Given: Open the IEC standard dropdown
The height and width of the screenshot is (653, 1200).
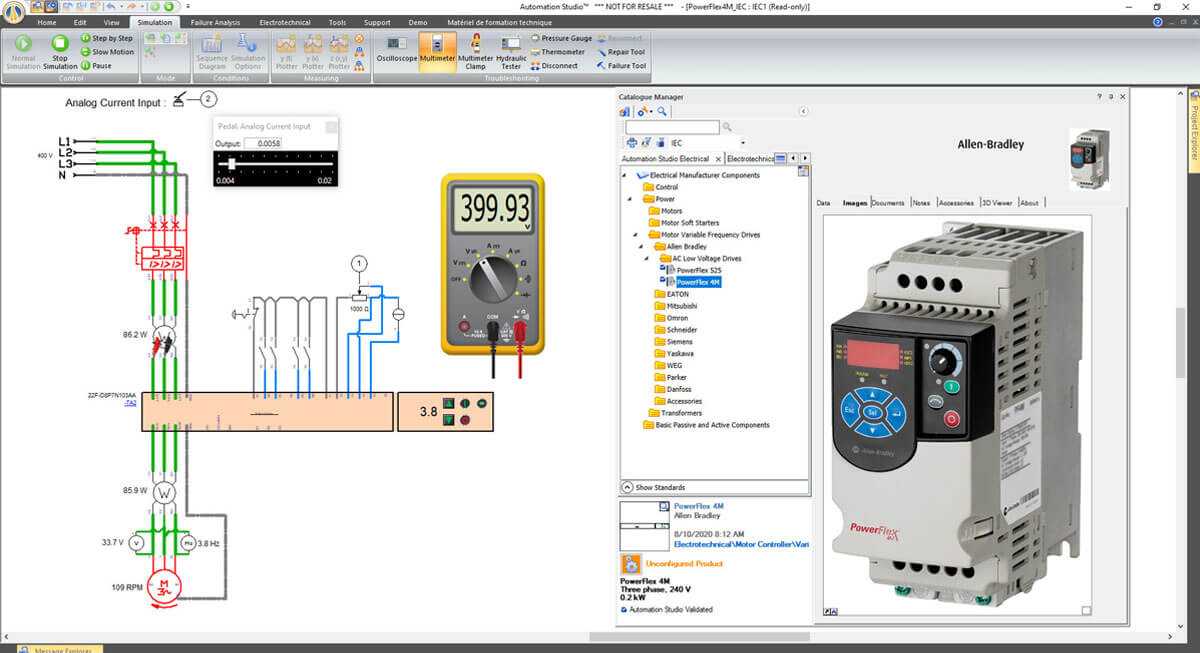Looking at the screenshot, I should point(741,143).
